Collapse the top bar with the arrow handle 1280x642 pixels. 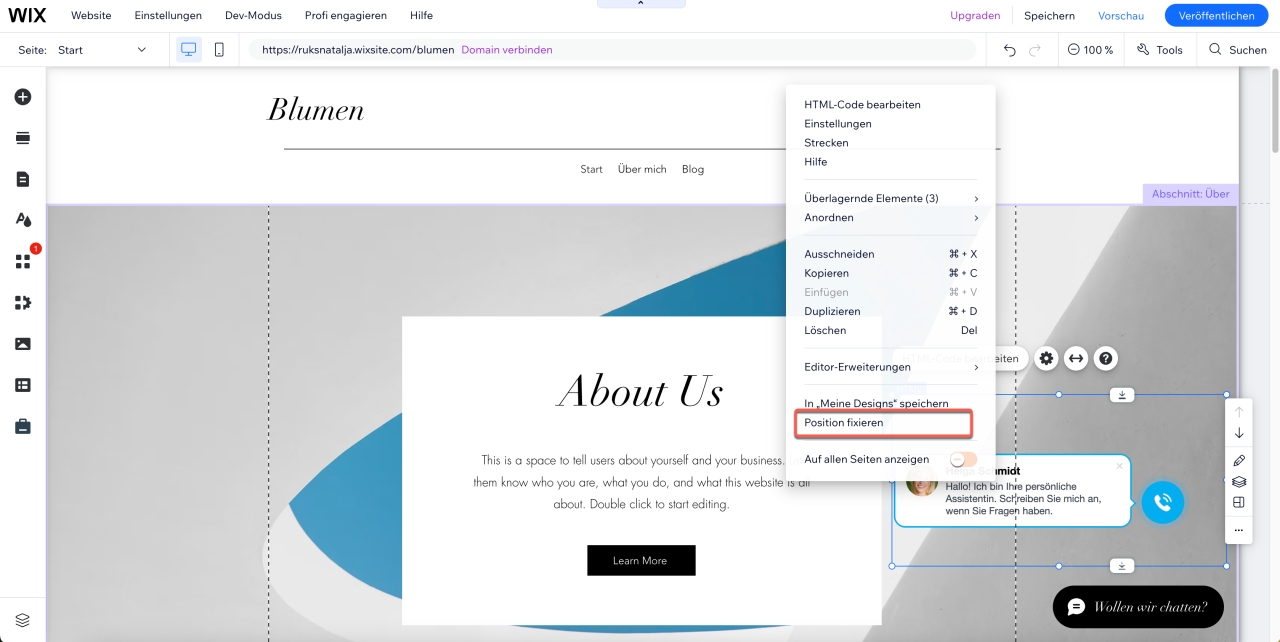point(641,4)
